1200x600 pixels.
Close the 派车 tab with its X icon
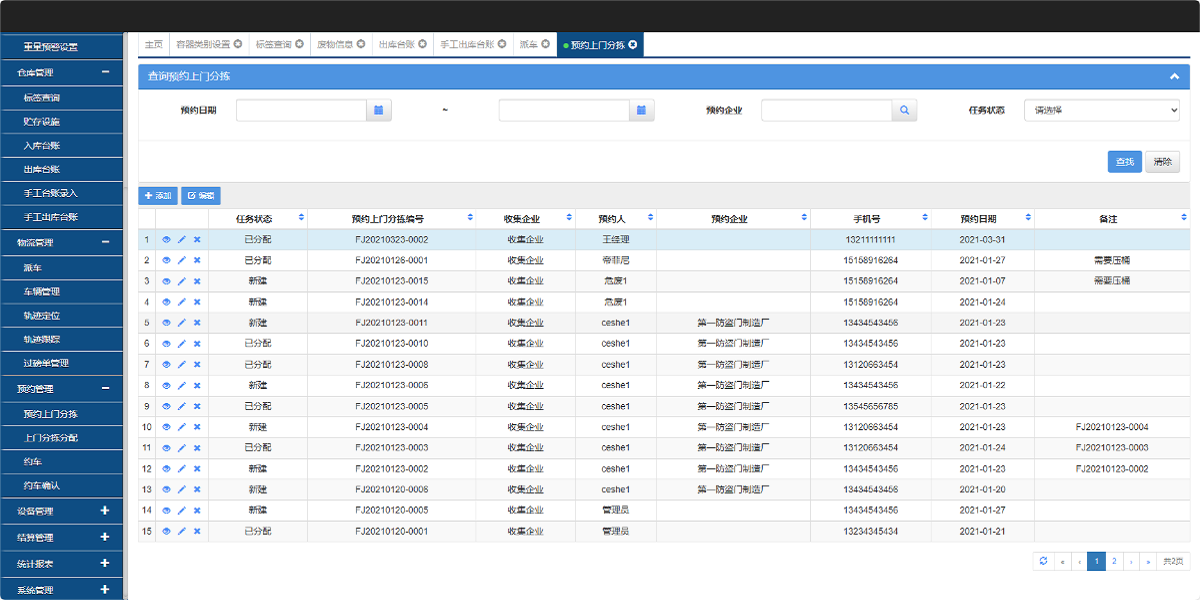[x=546, y=44]
